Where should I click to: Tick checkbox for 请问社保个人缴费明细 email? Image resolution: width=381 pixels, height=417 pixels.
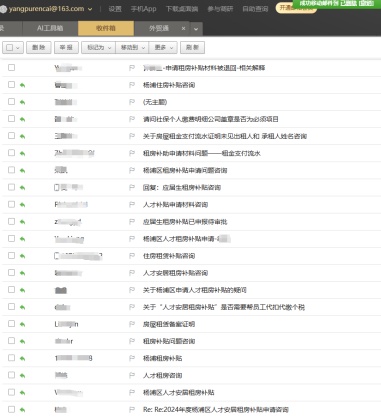pos(11,119)
